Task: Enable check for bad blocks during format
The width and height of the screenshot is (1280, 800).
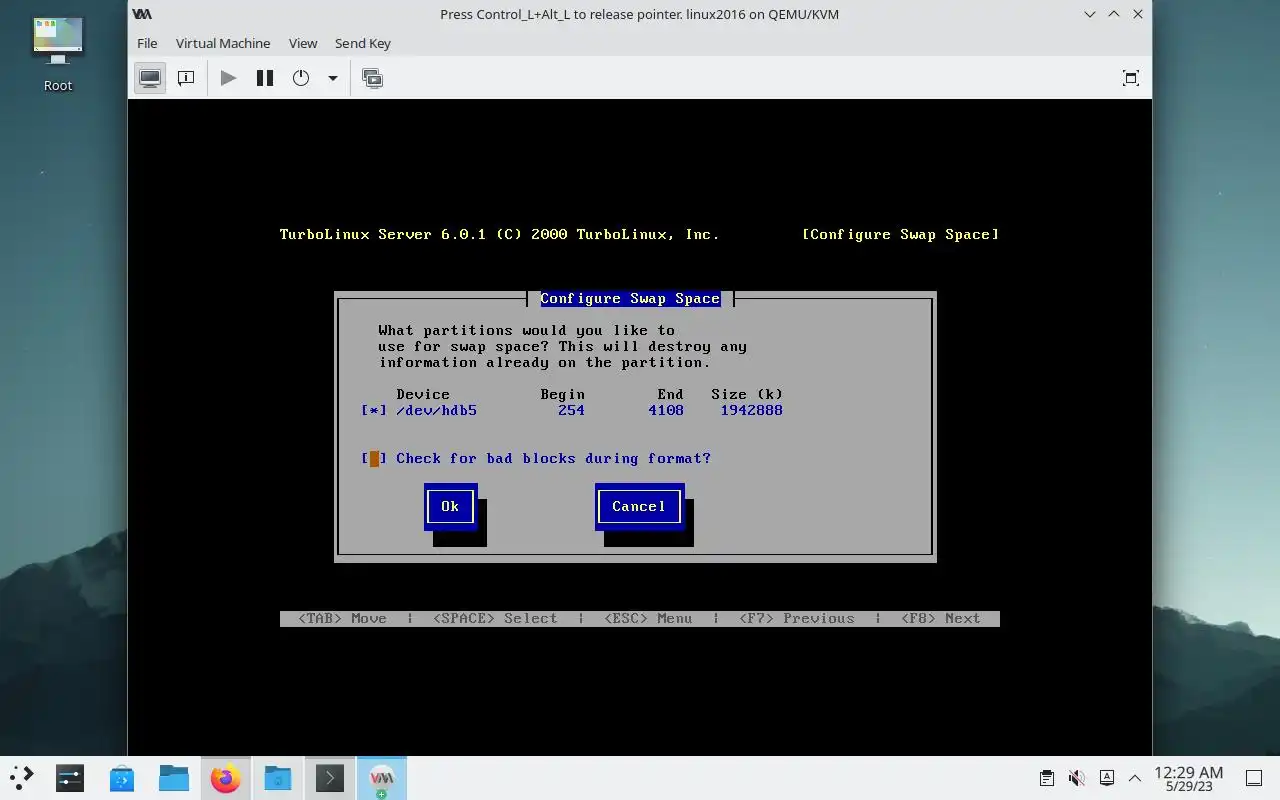Action: coord(374,458)
